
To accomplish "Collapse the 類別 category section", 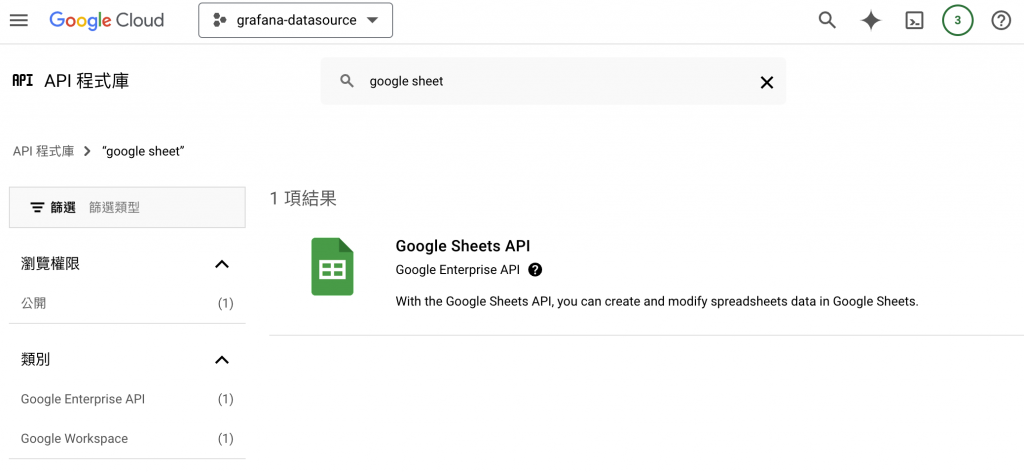I will [x=222, y=360].
